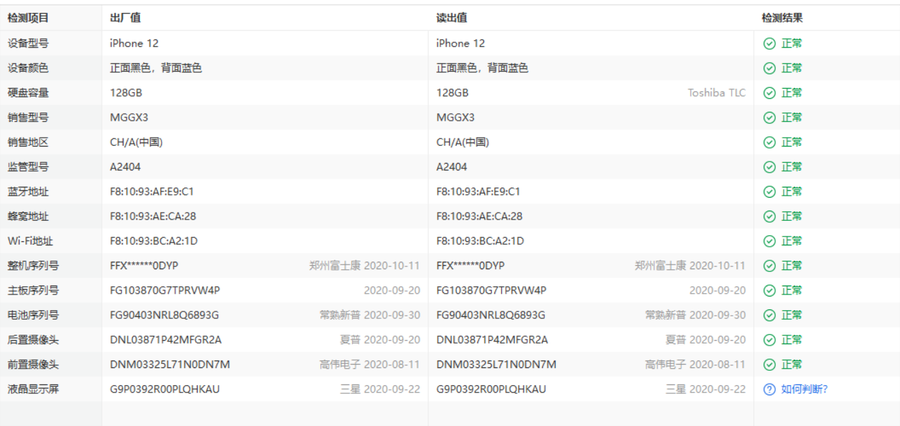Viewport: 900px width, 426px height.
Task: Click 出厂值 Bluetooth address F8:10:93:AF:E9:C1
Action: (152, 191)
